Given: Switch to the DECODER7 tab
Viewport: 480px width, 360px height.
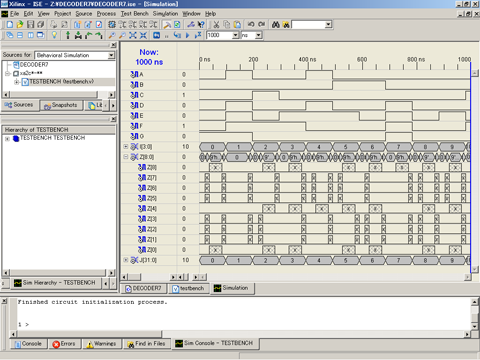Looking at the screenshot, I should click(143, 288).
